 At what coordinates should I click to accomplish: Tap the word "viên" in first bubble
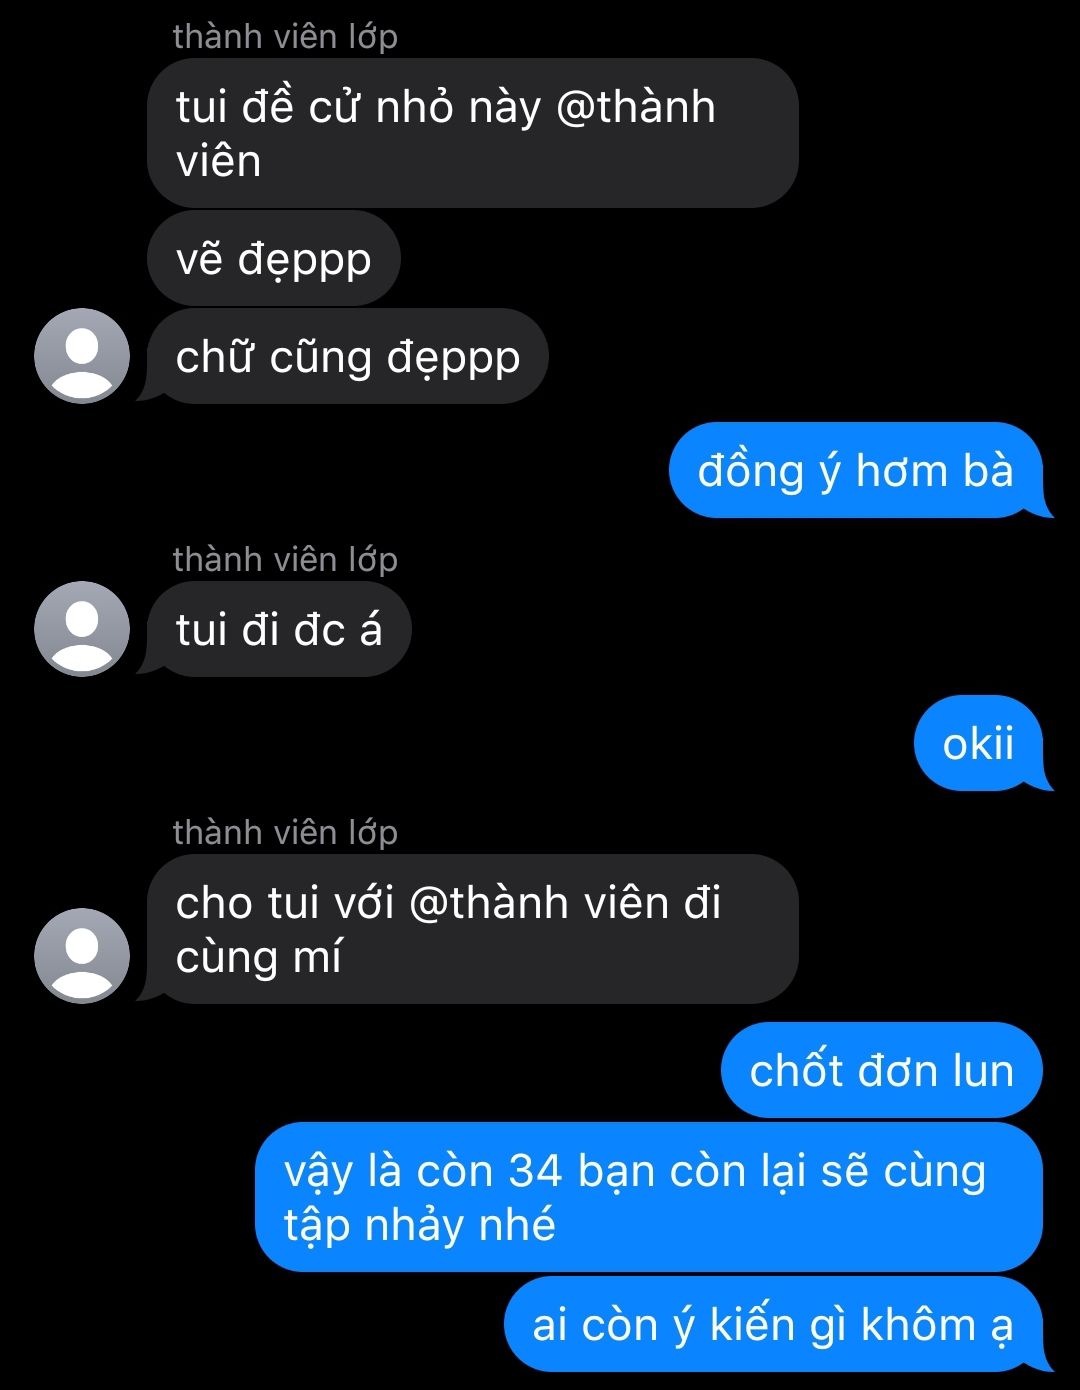pos(218,161)
